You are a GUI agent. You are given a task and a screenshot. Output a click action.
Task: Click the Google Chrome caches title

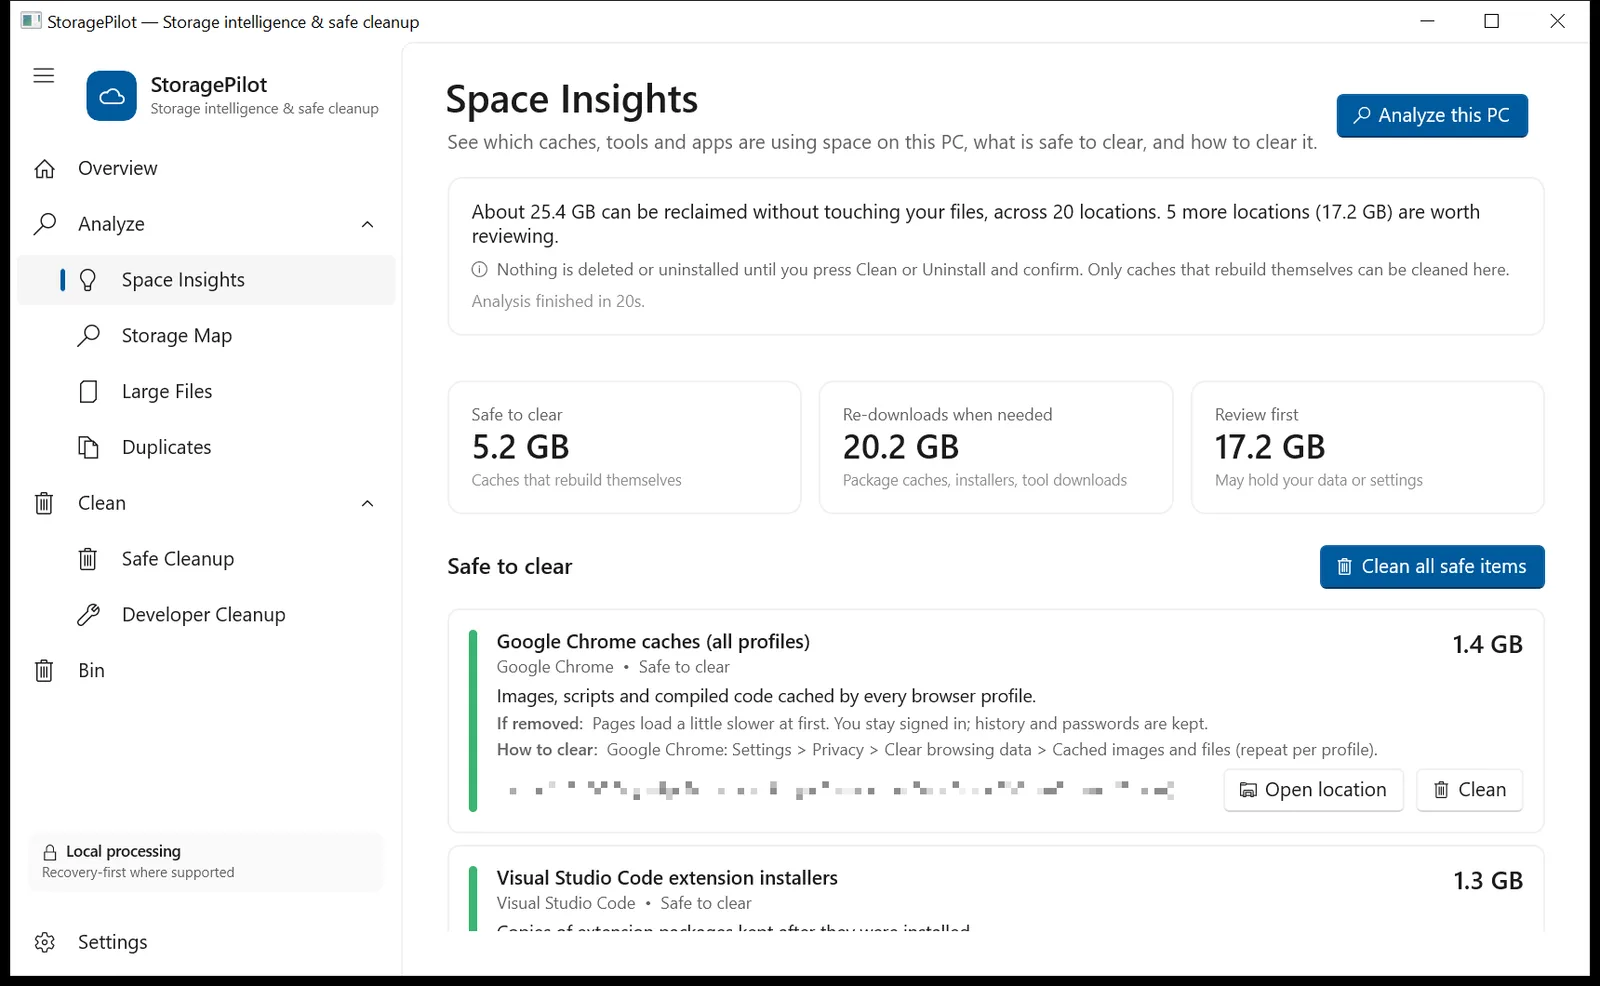tap(653, 642)
